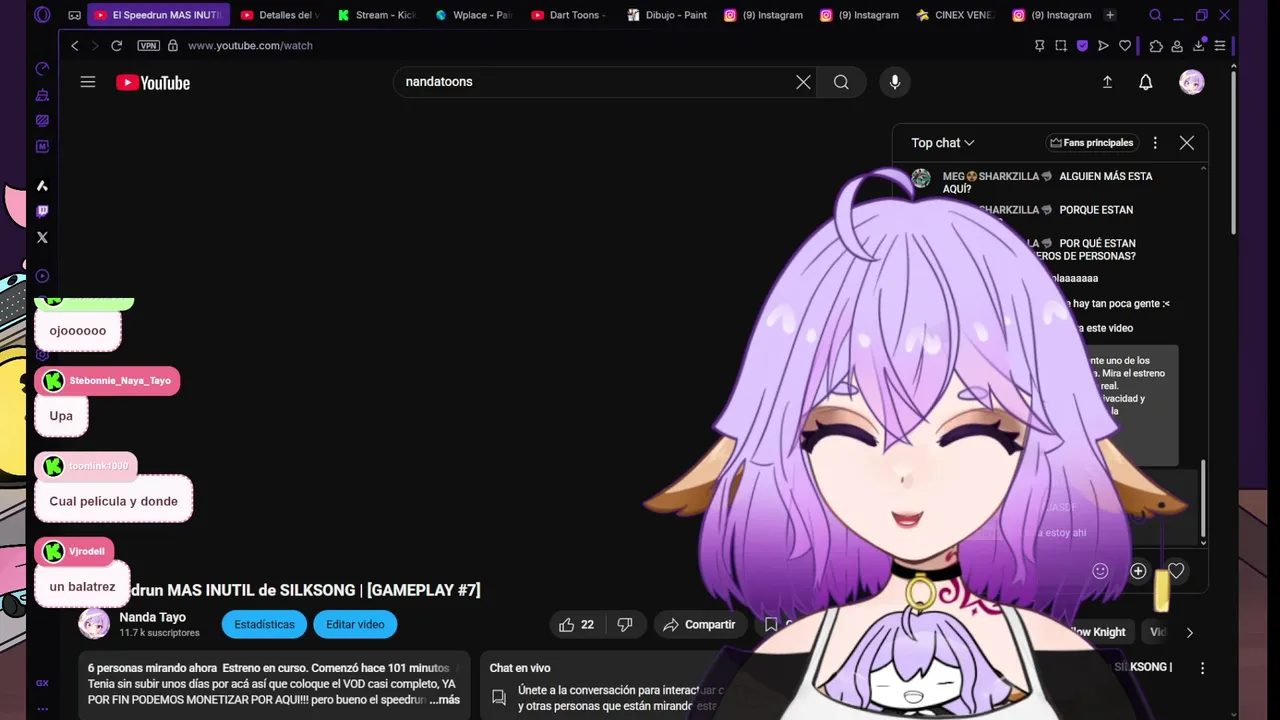
Task: Open the chat emoji picker
Action: click(1101, 571)
